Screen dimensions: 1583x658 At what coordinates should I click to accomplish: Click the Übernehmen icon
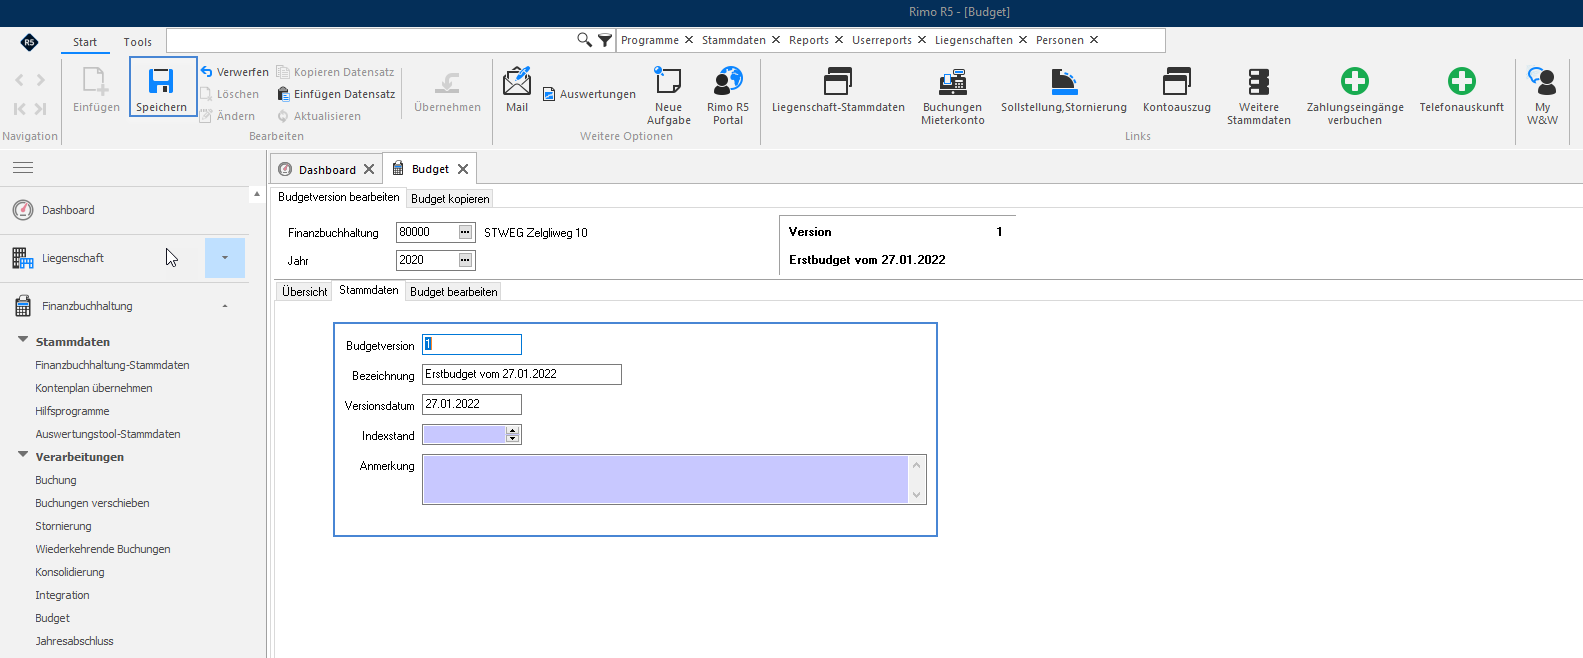point(448,81)
